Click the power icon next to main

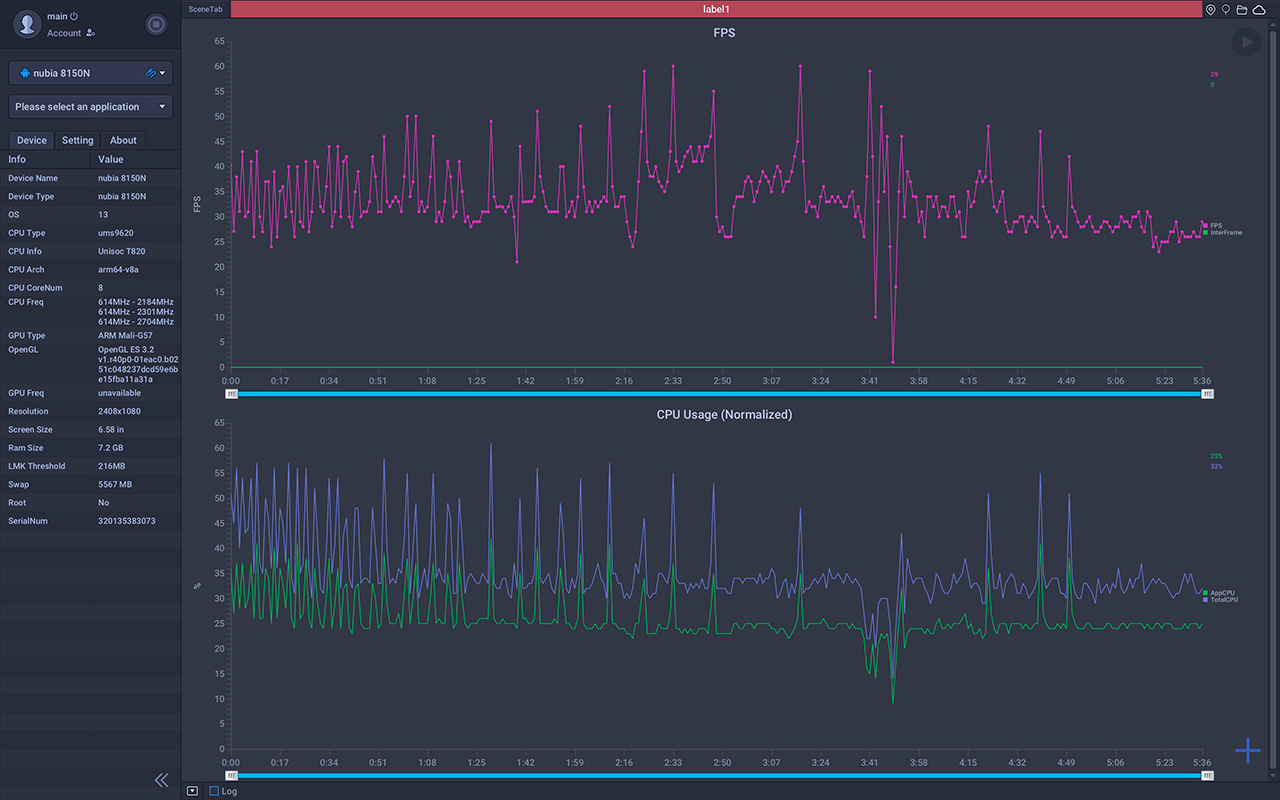tap(75, 16)
